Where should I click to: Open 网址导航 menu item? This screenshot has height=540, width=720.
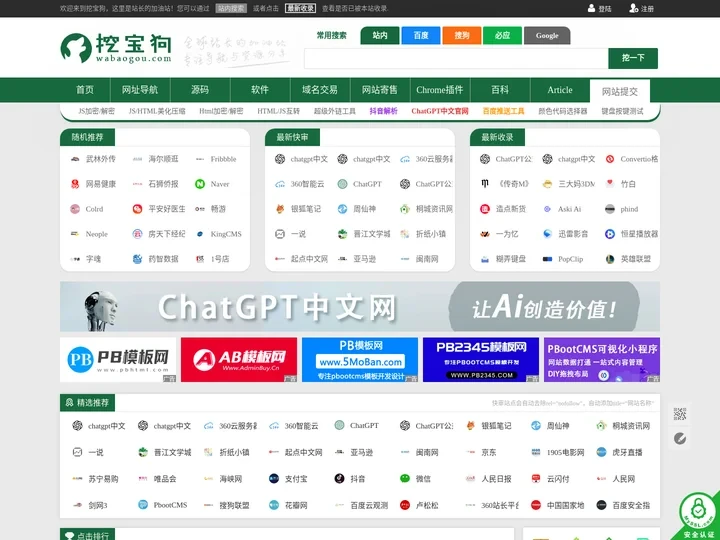[x=140, y=90]
